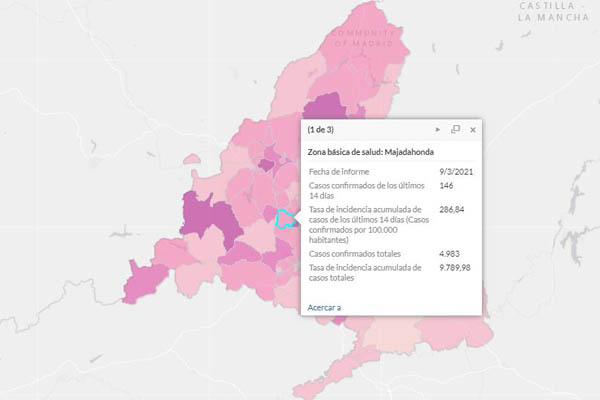The height and width of the screenshot is (400, 600).
Task: Close the Majadahonda info popup
Action: click(473, 130)
